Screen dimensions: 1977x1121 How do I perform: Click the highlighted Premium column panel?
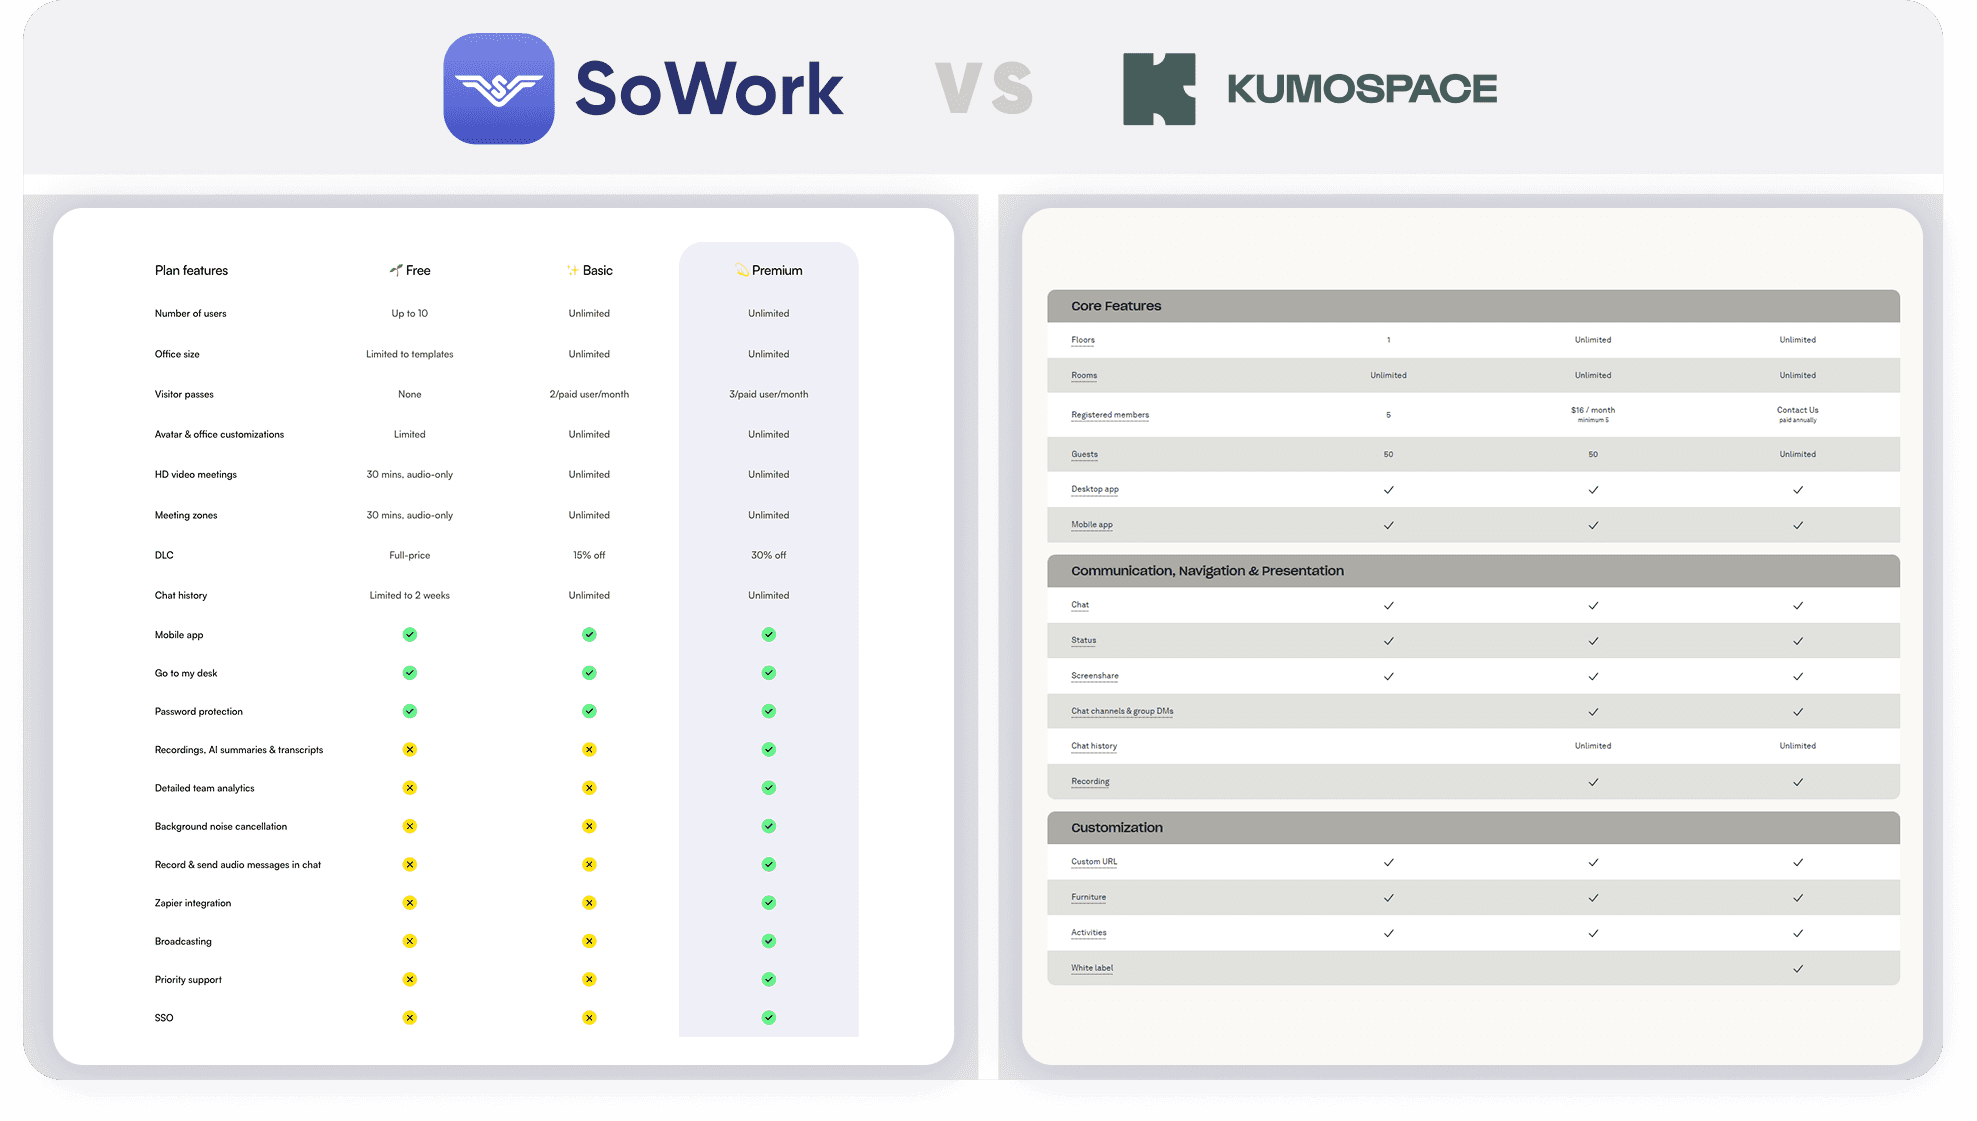pyautogui.click(x=768, y=640)
